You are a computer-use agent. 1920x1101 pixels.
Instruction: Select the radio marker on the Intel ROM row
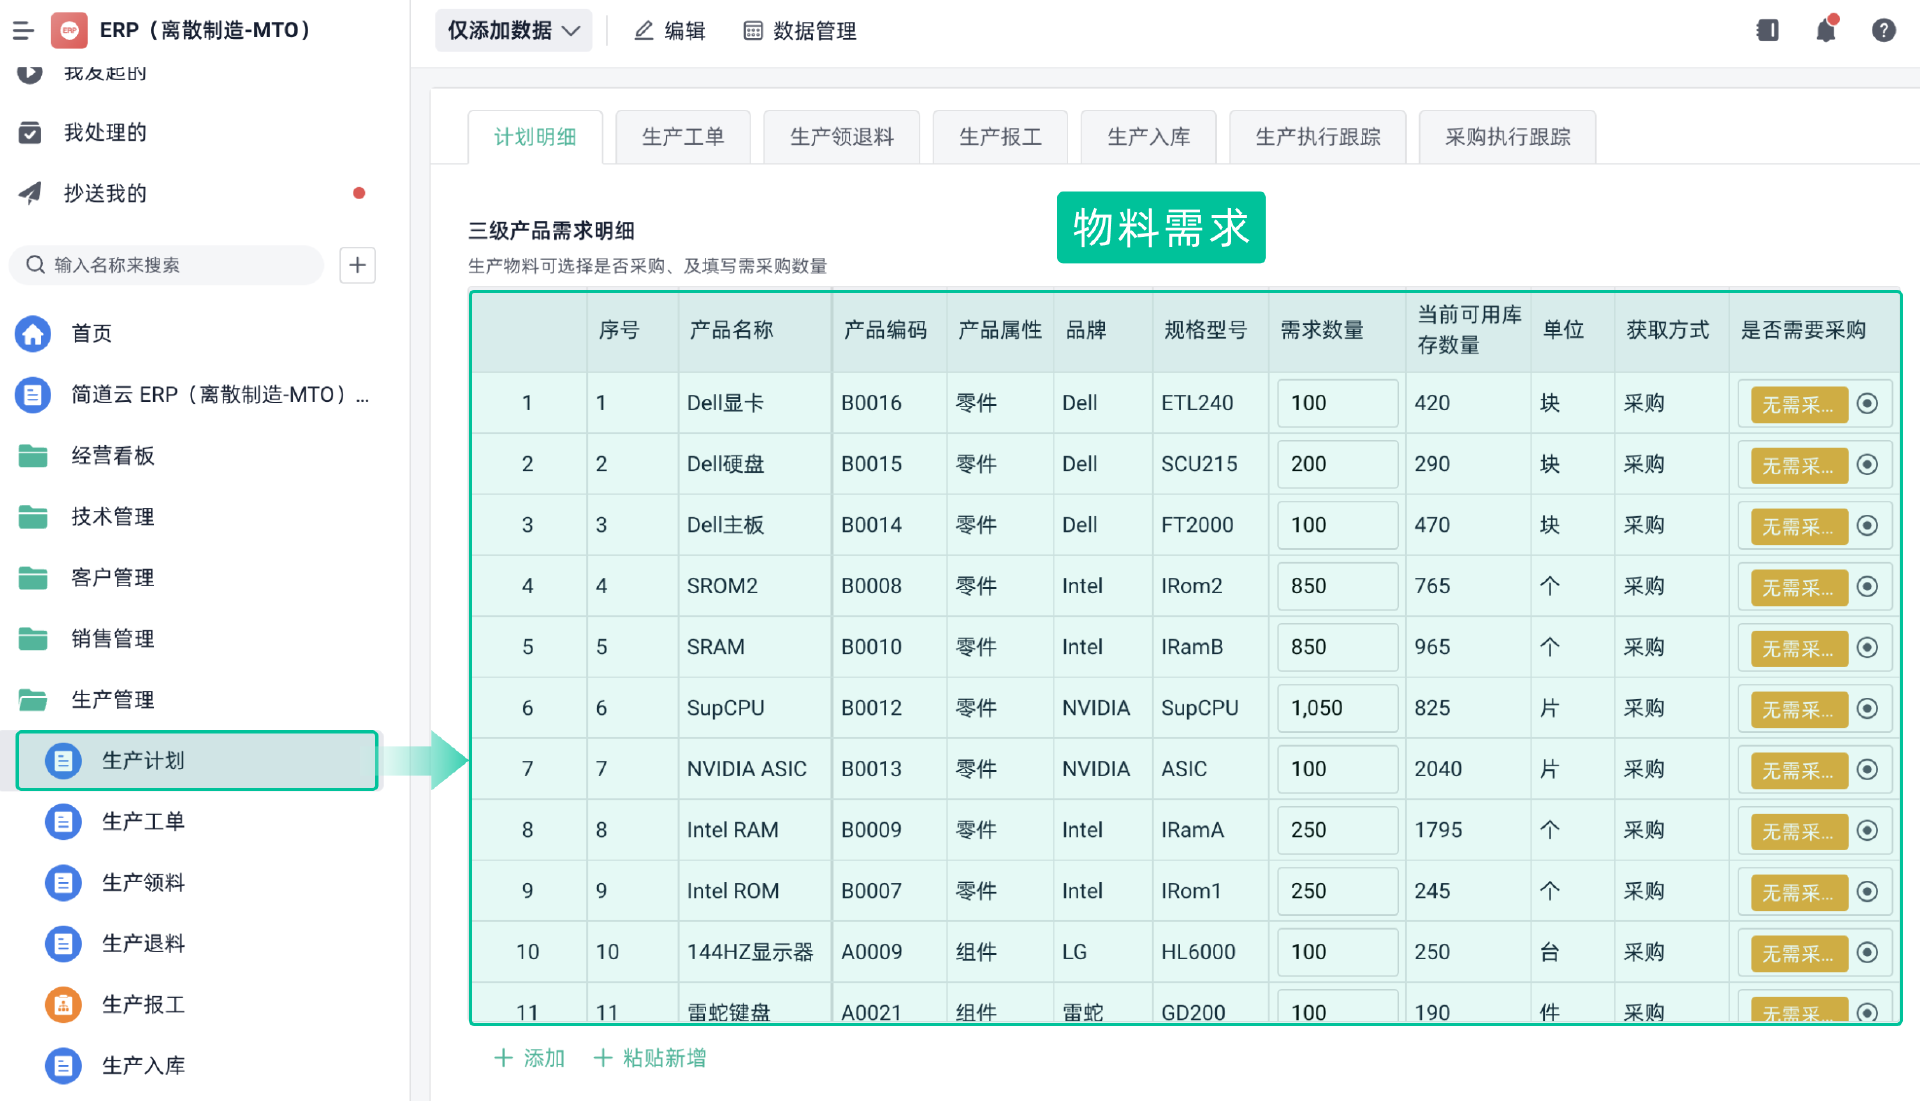1869,891
